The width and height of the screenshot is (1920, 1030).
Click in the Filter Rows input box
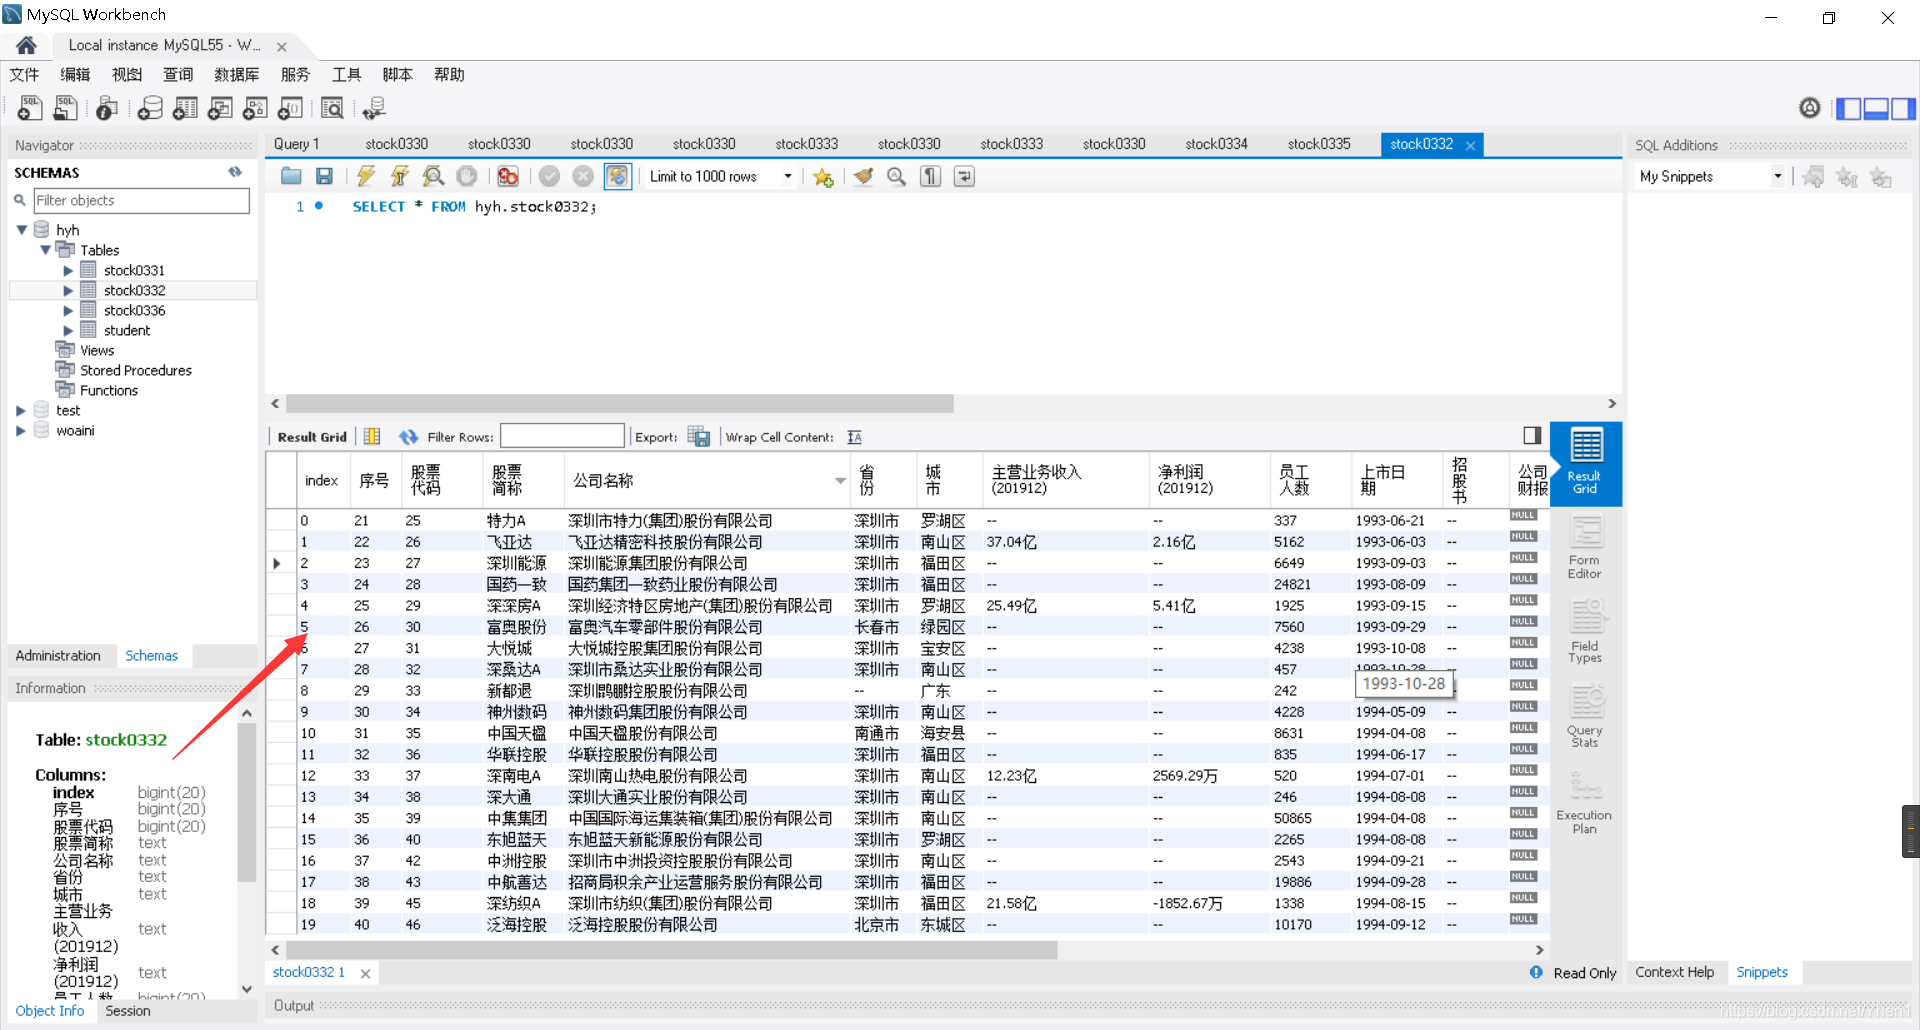562,436
